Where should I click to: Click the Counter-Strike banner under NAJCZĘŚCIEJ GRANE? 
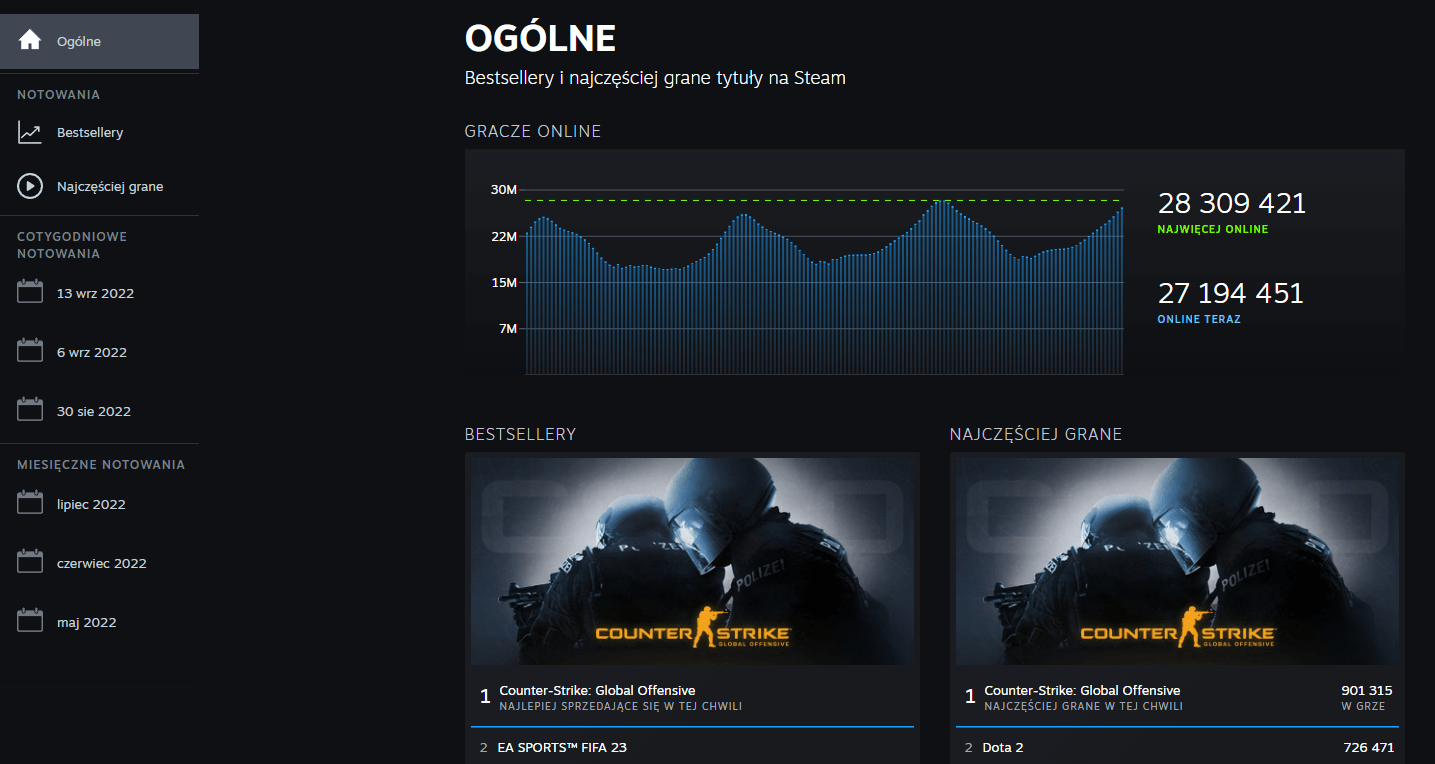pyautogui.click(x=1176, y=560)
